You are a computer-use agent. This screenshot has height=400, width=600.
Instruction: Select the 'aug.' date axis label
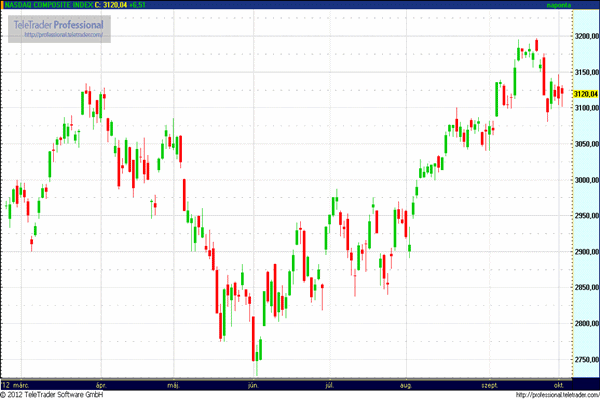[406, 383]
